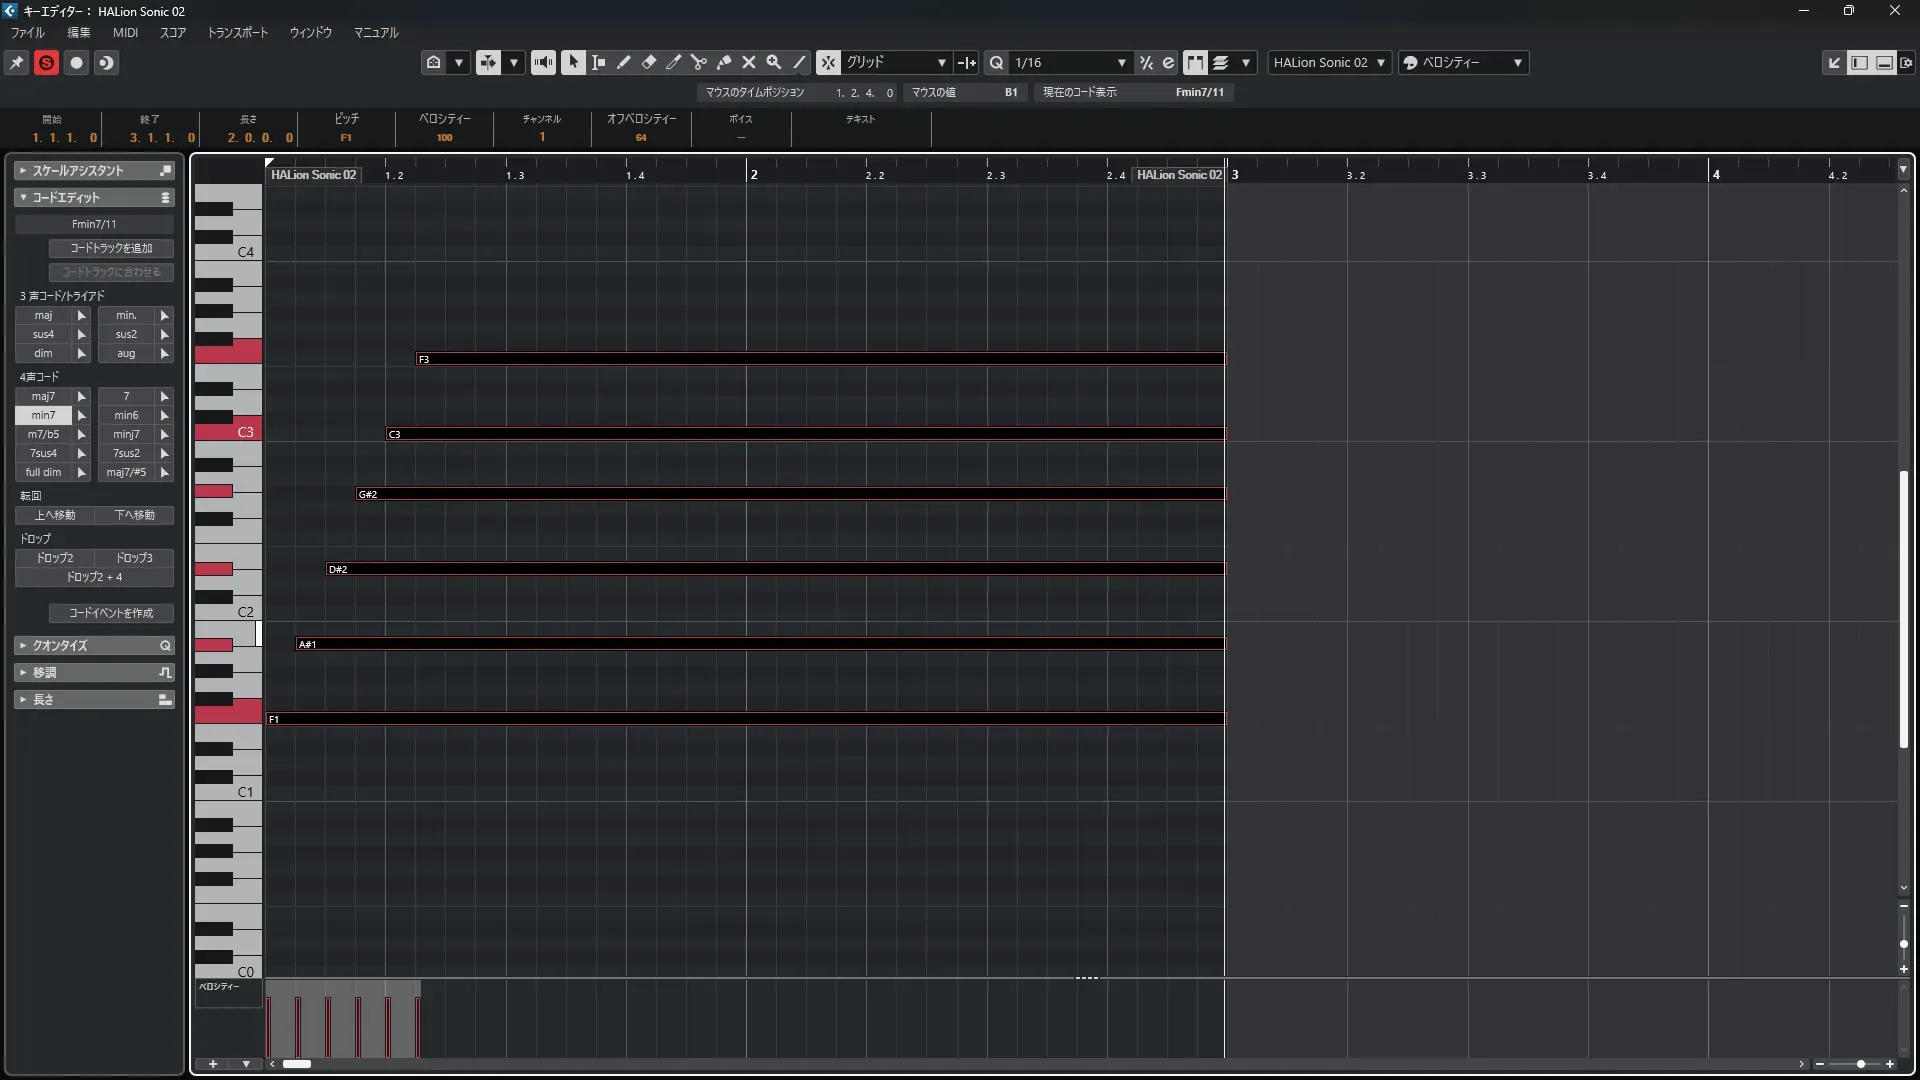Toggle the Solo editor button
The width and height of the screenshot is (1920, 1080).
(46, 62)
